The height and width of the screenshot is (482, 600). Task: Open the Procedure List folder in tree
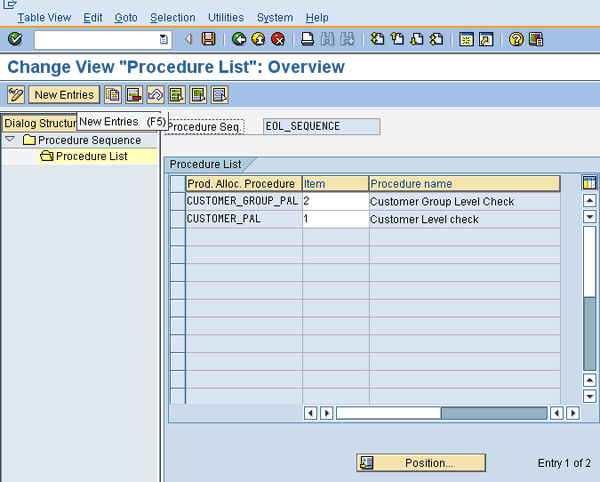(90, 156)
